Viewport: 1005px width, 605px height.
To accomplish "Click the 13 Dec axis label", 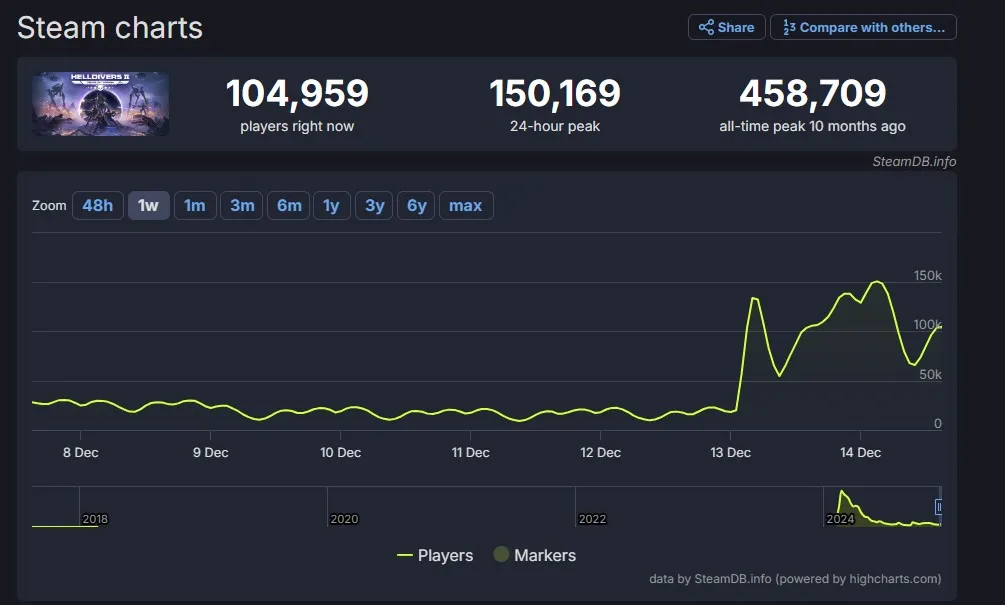I will tap(730, 452).
